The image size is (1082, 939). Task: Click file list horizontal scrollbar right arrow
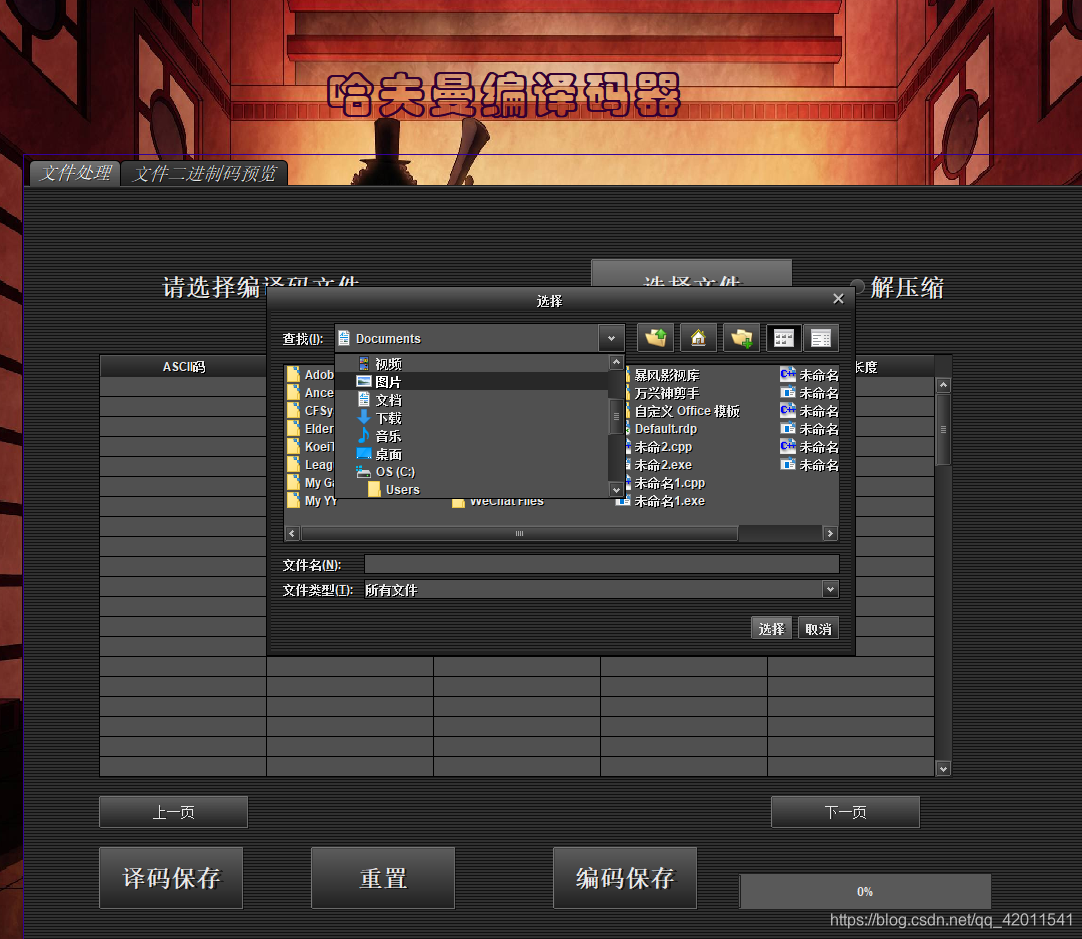pos(830,533)
